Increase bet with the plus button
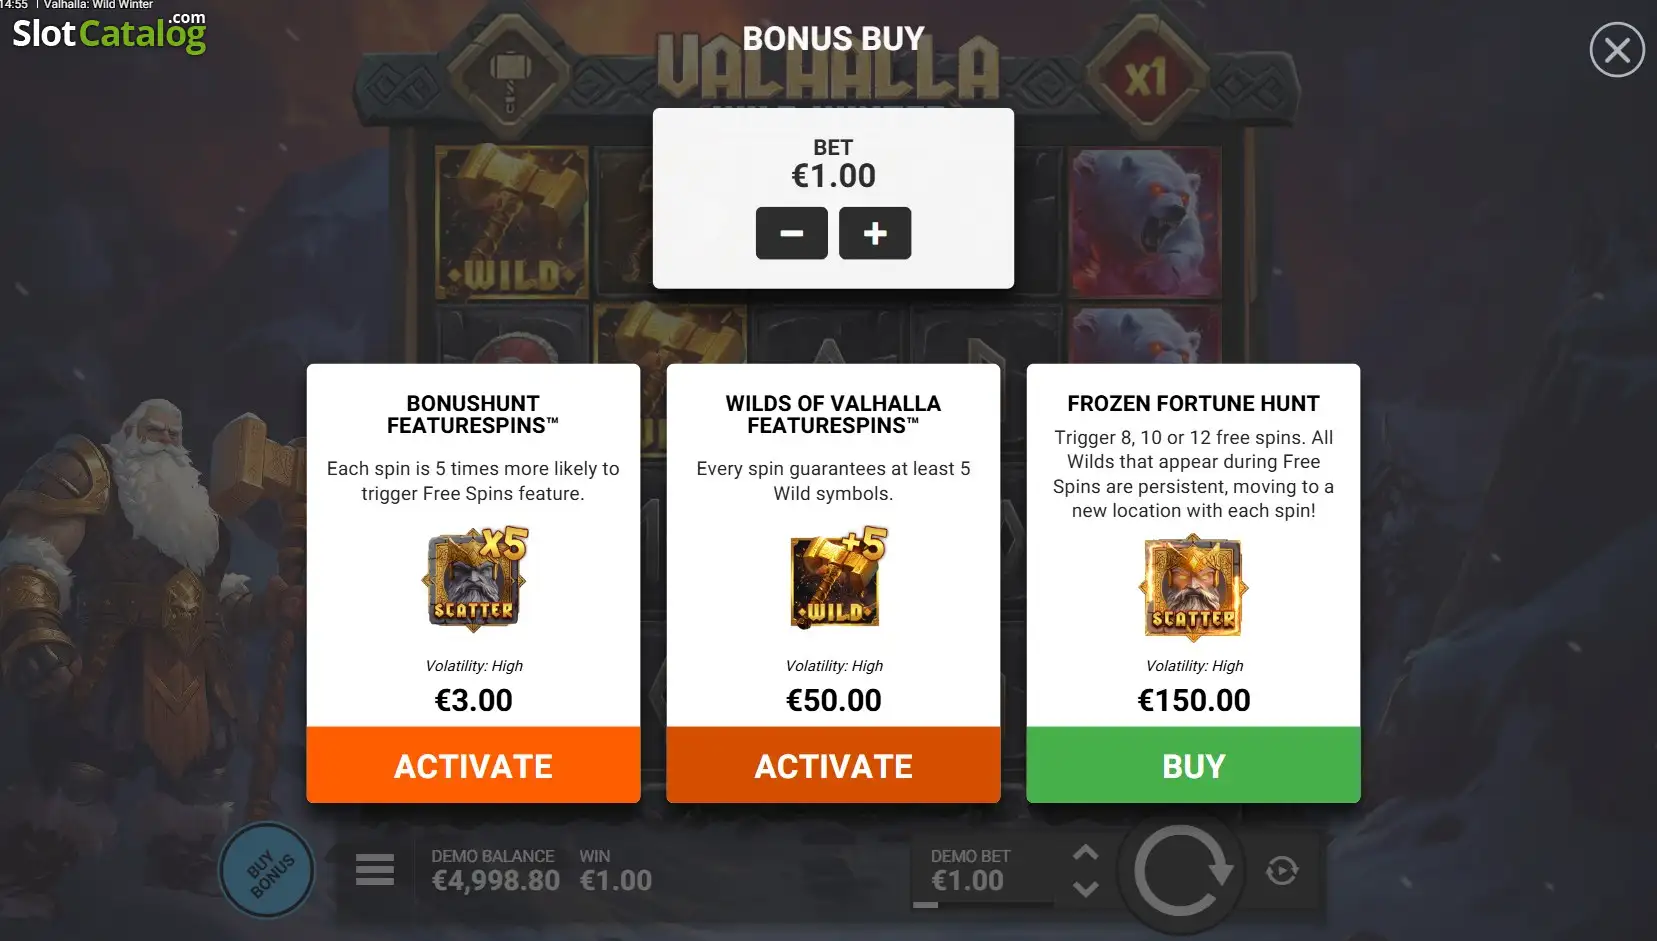Screen dimensions: 1657x941 click(875, 233)
